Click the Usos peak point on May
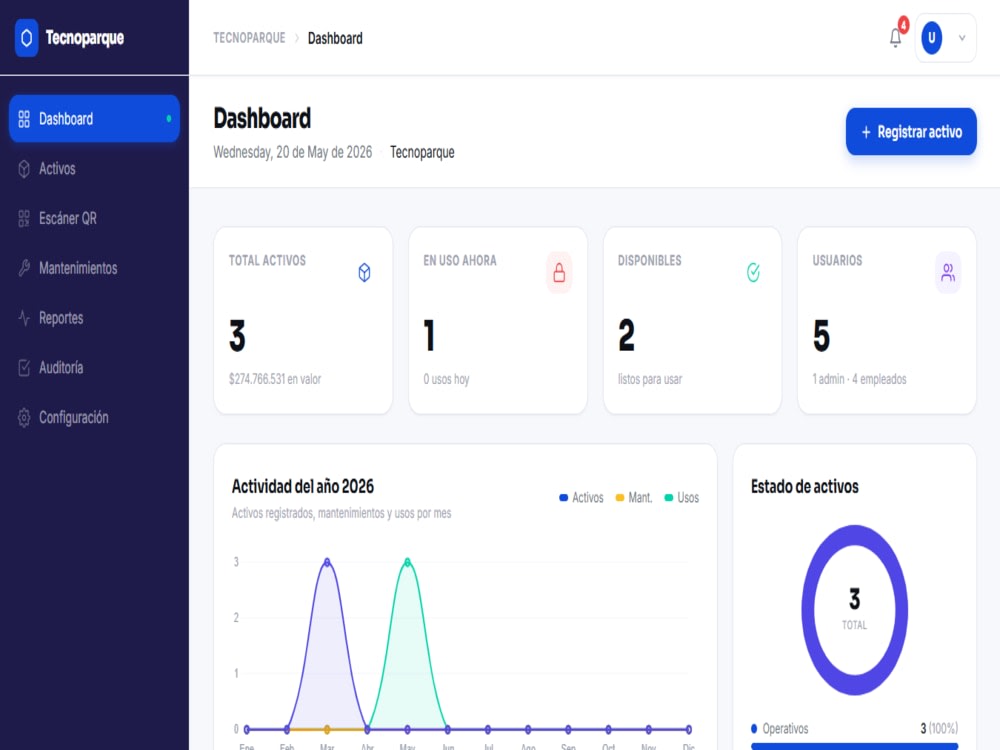 (408, 562)
